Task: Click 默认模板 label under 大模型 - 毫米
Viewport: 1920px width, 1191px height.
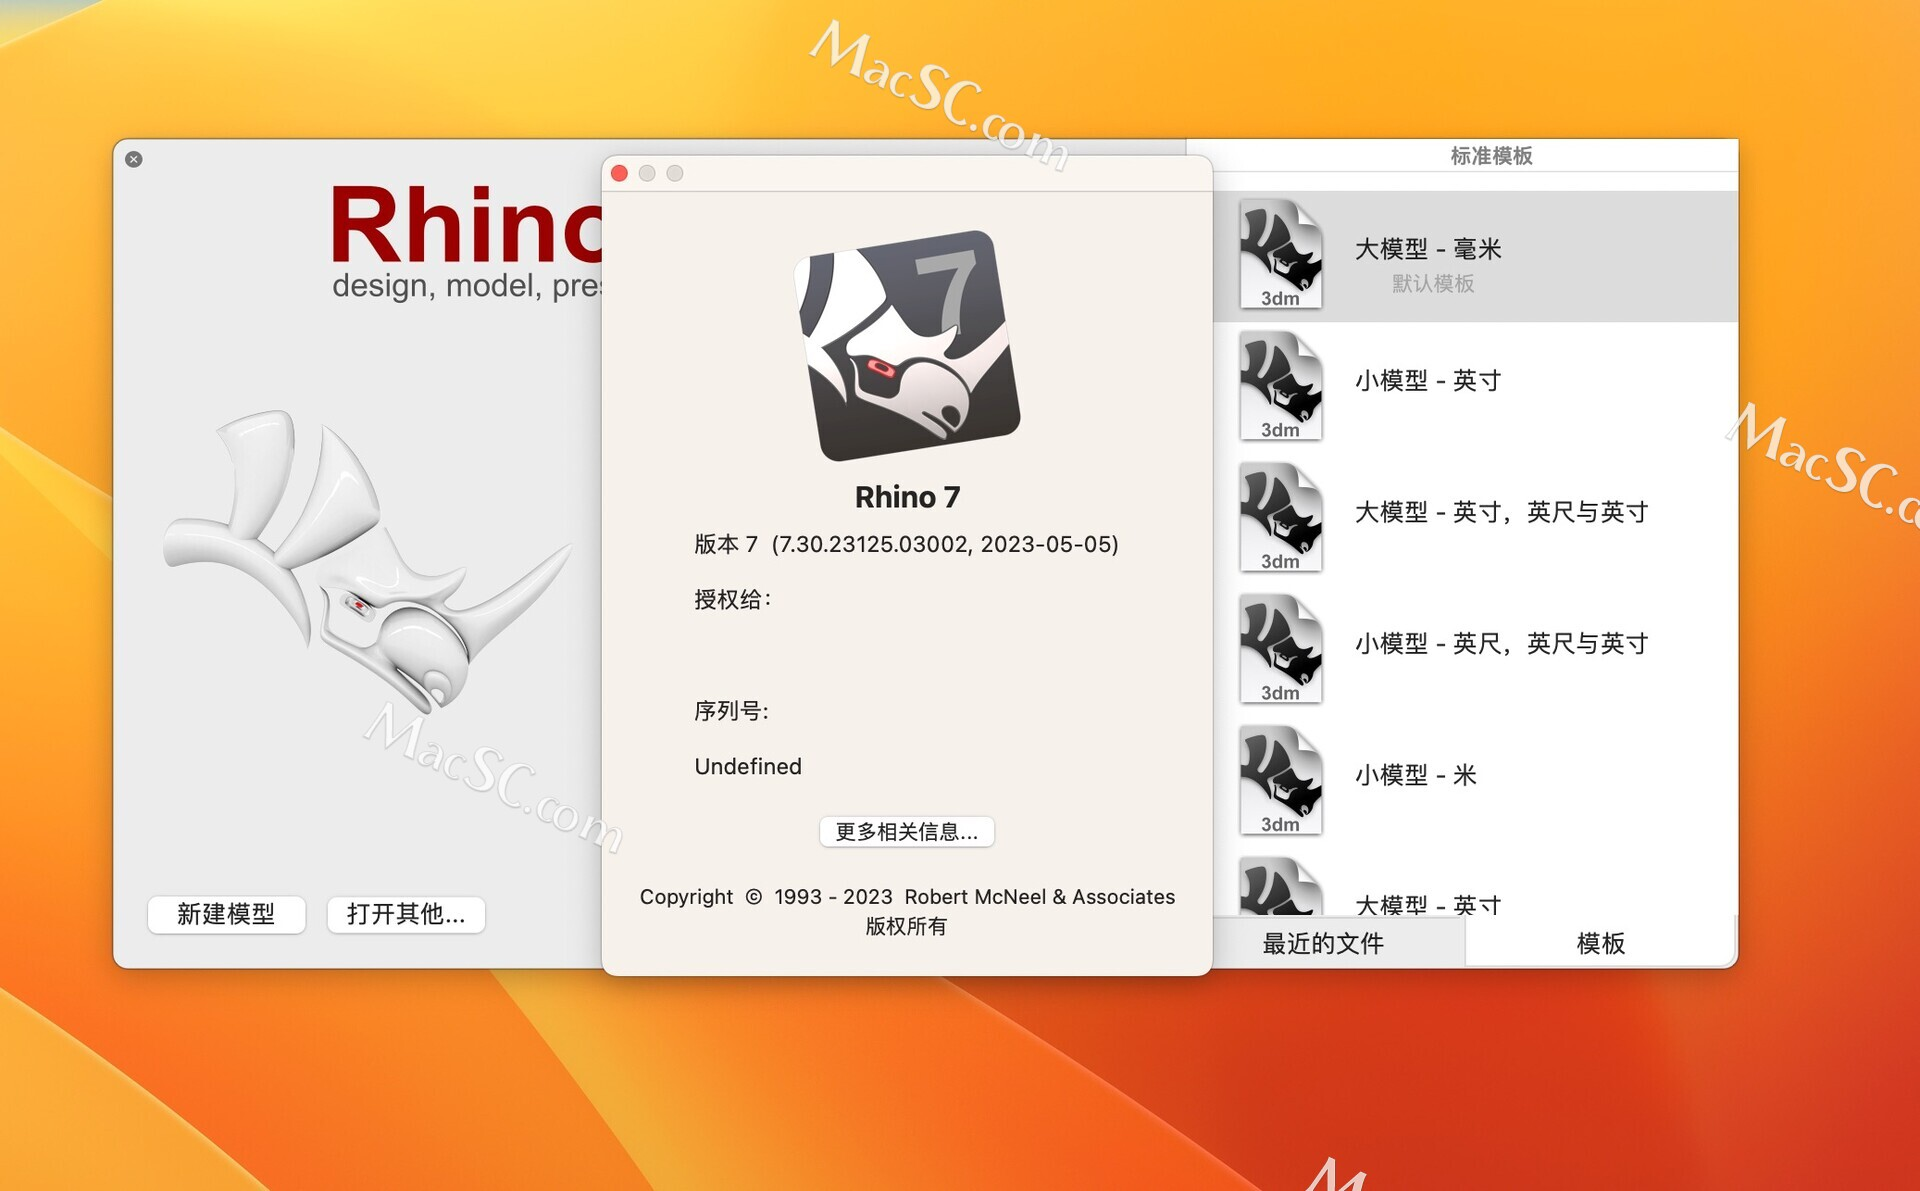Action: coord(1433,284)
